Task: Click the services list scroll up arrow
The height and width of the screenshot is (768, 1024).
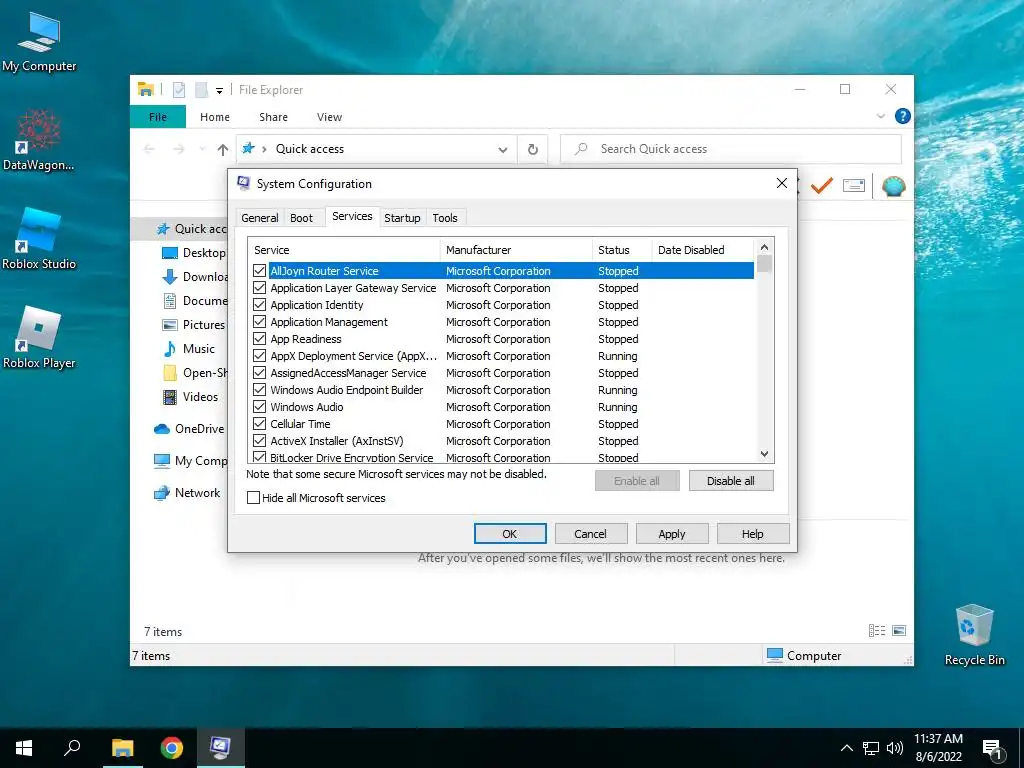Action: click(764, 247)
